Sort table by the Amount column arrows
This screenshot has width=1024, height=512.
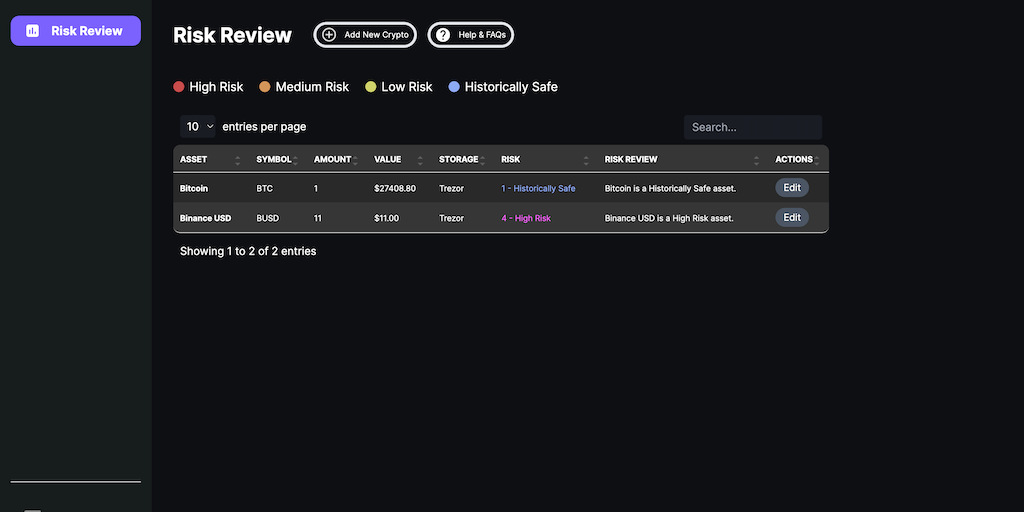355,160
